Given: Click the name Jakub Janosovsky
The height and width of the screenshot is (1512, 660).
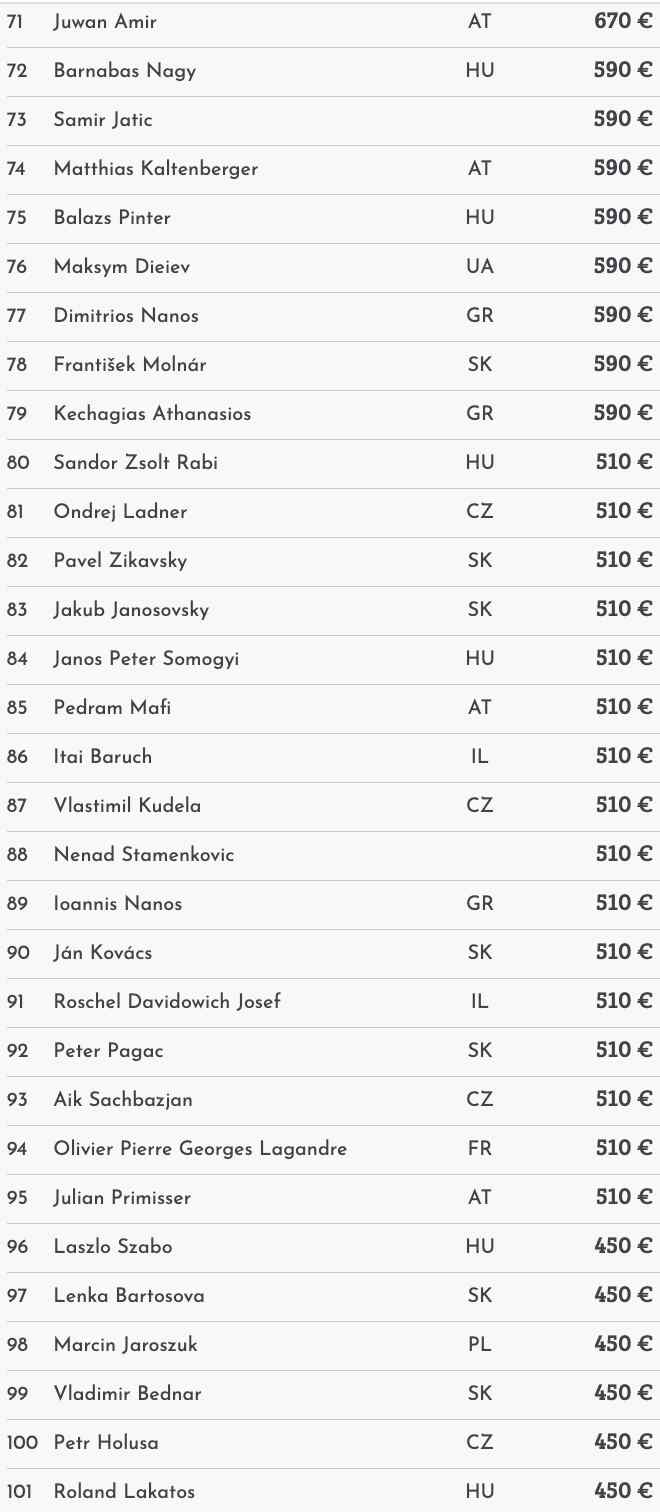Looking at the screenshot, I should tap(131, 610).
